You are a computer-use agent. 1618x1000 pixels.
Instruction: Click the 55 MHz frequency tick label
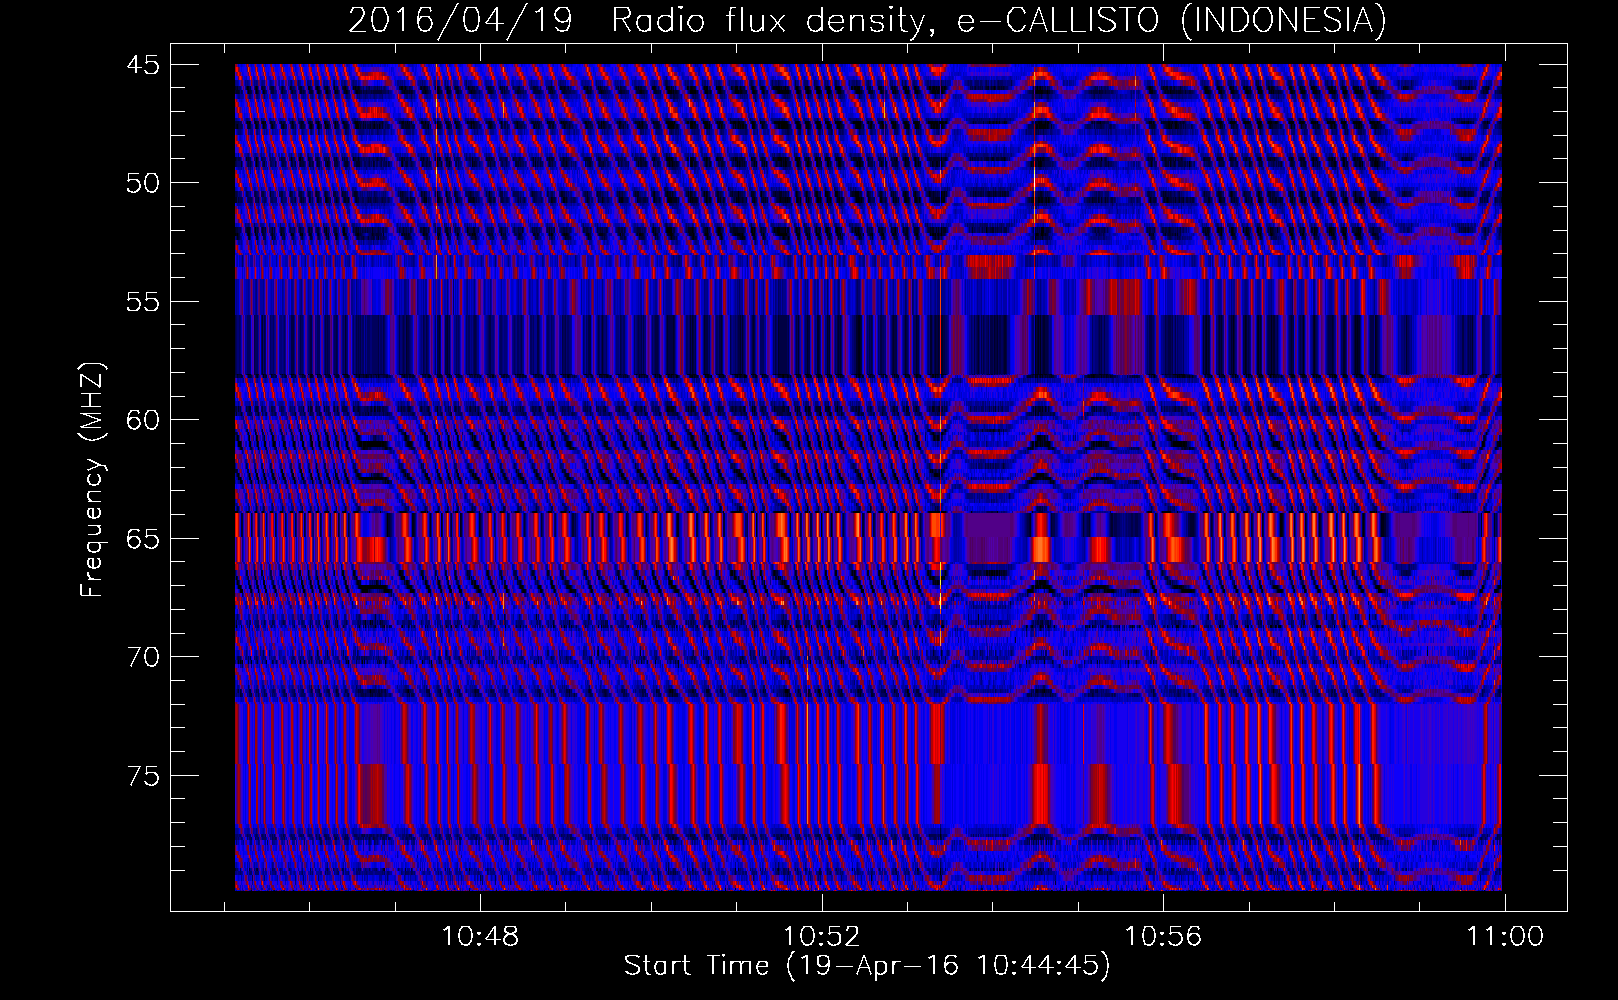141,302
